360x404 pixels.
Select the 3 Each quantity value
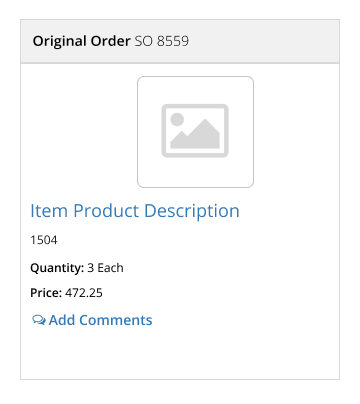[105, 268]
